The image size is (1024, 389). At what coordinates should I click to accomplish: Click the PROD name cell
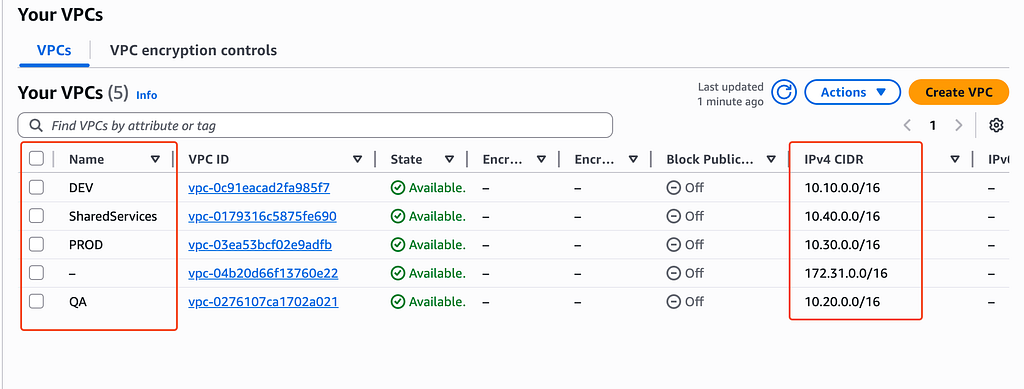pyautogui.click(x=86, y=245)
